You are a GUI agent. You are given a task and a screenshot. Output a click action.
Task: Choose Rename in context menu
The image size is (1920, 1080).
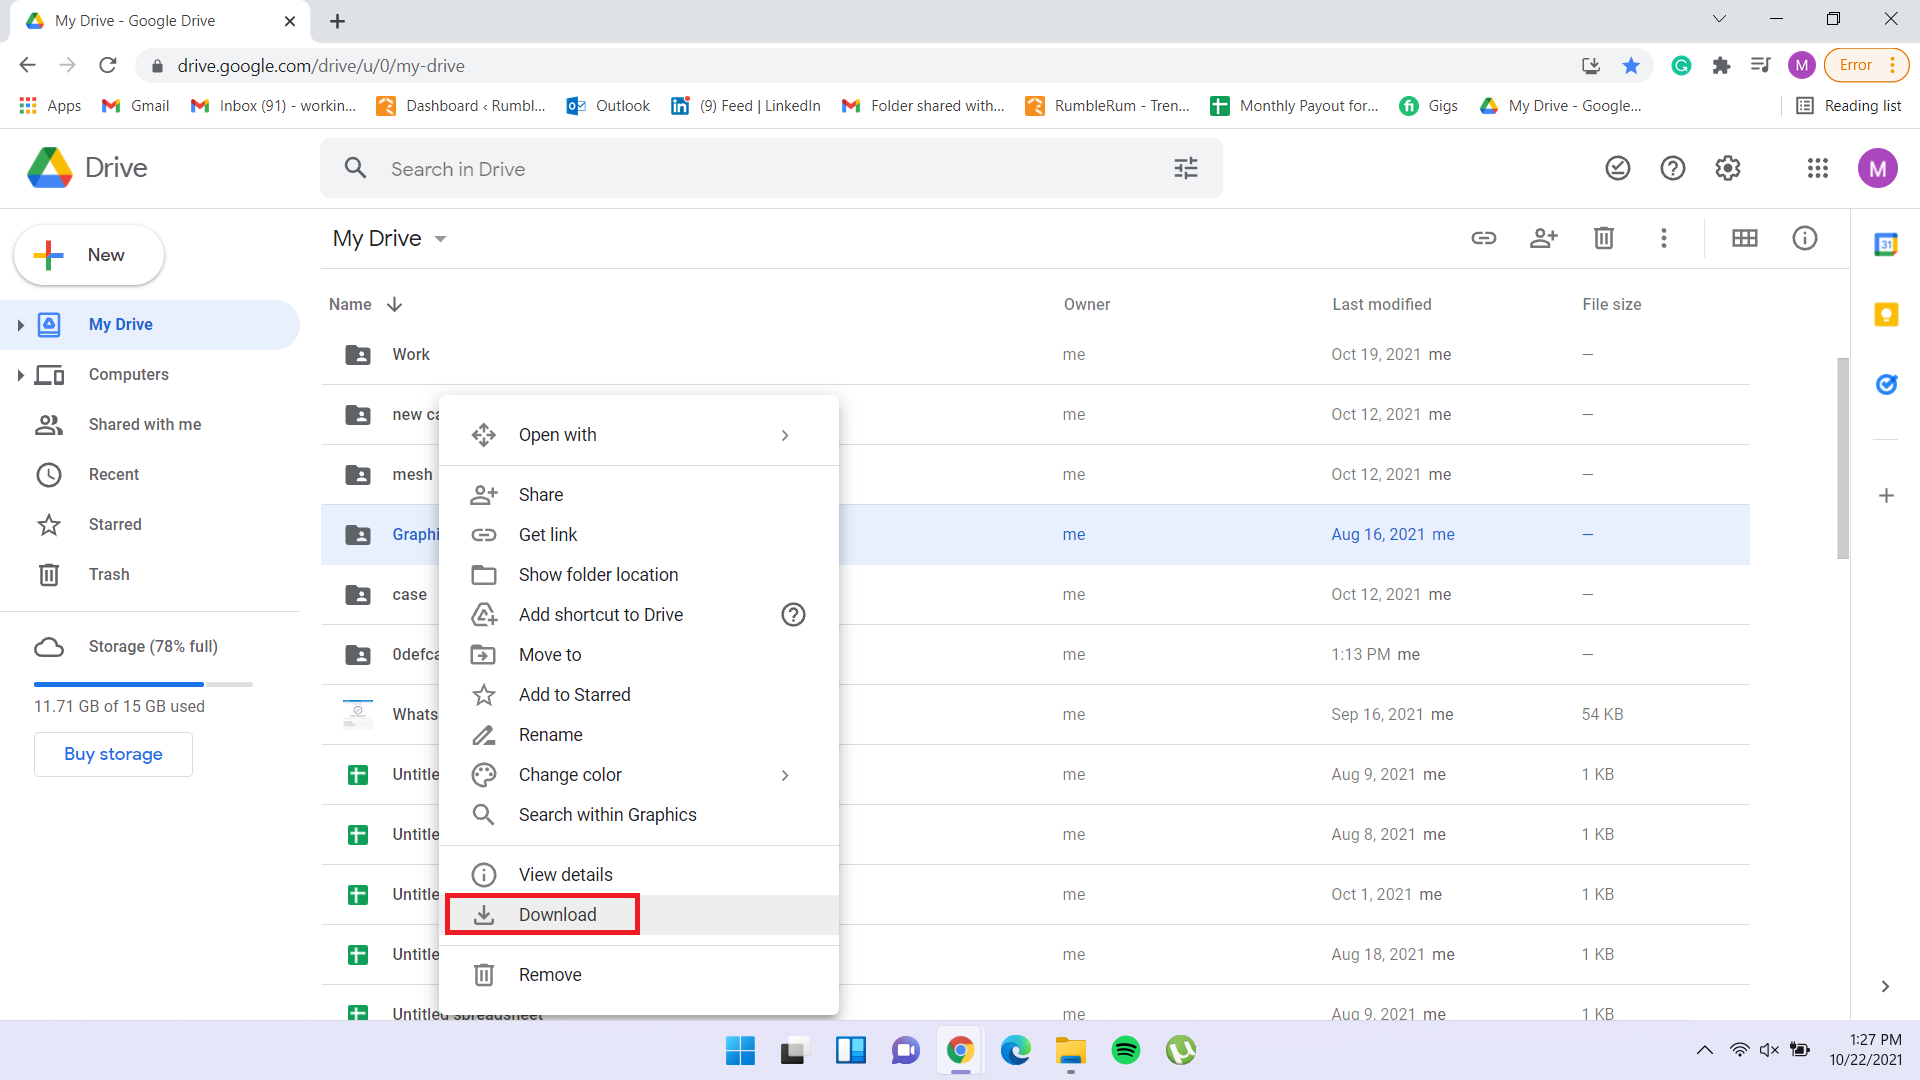[639, 735]
